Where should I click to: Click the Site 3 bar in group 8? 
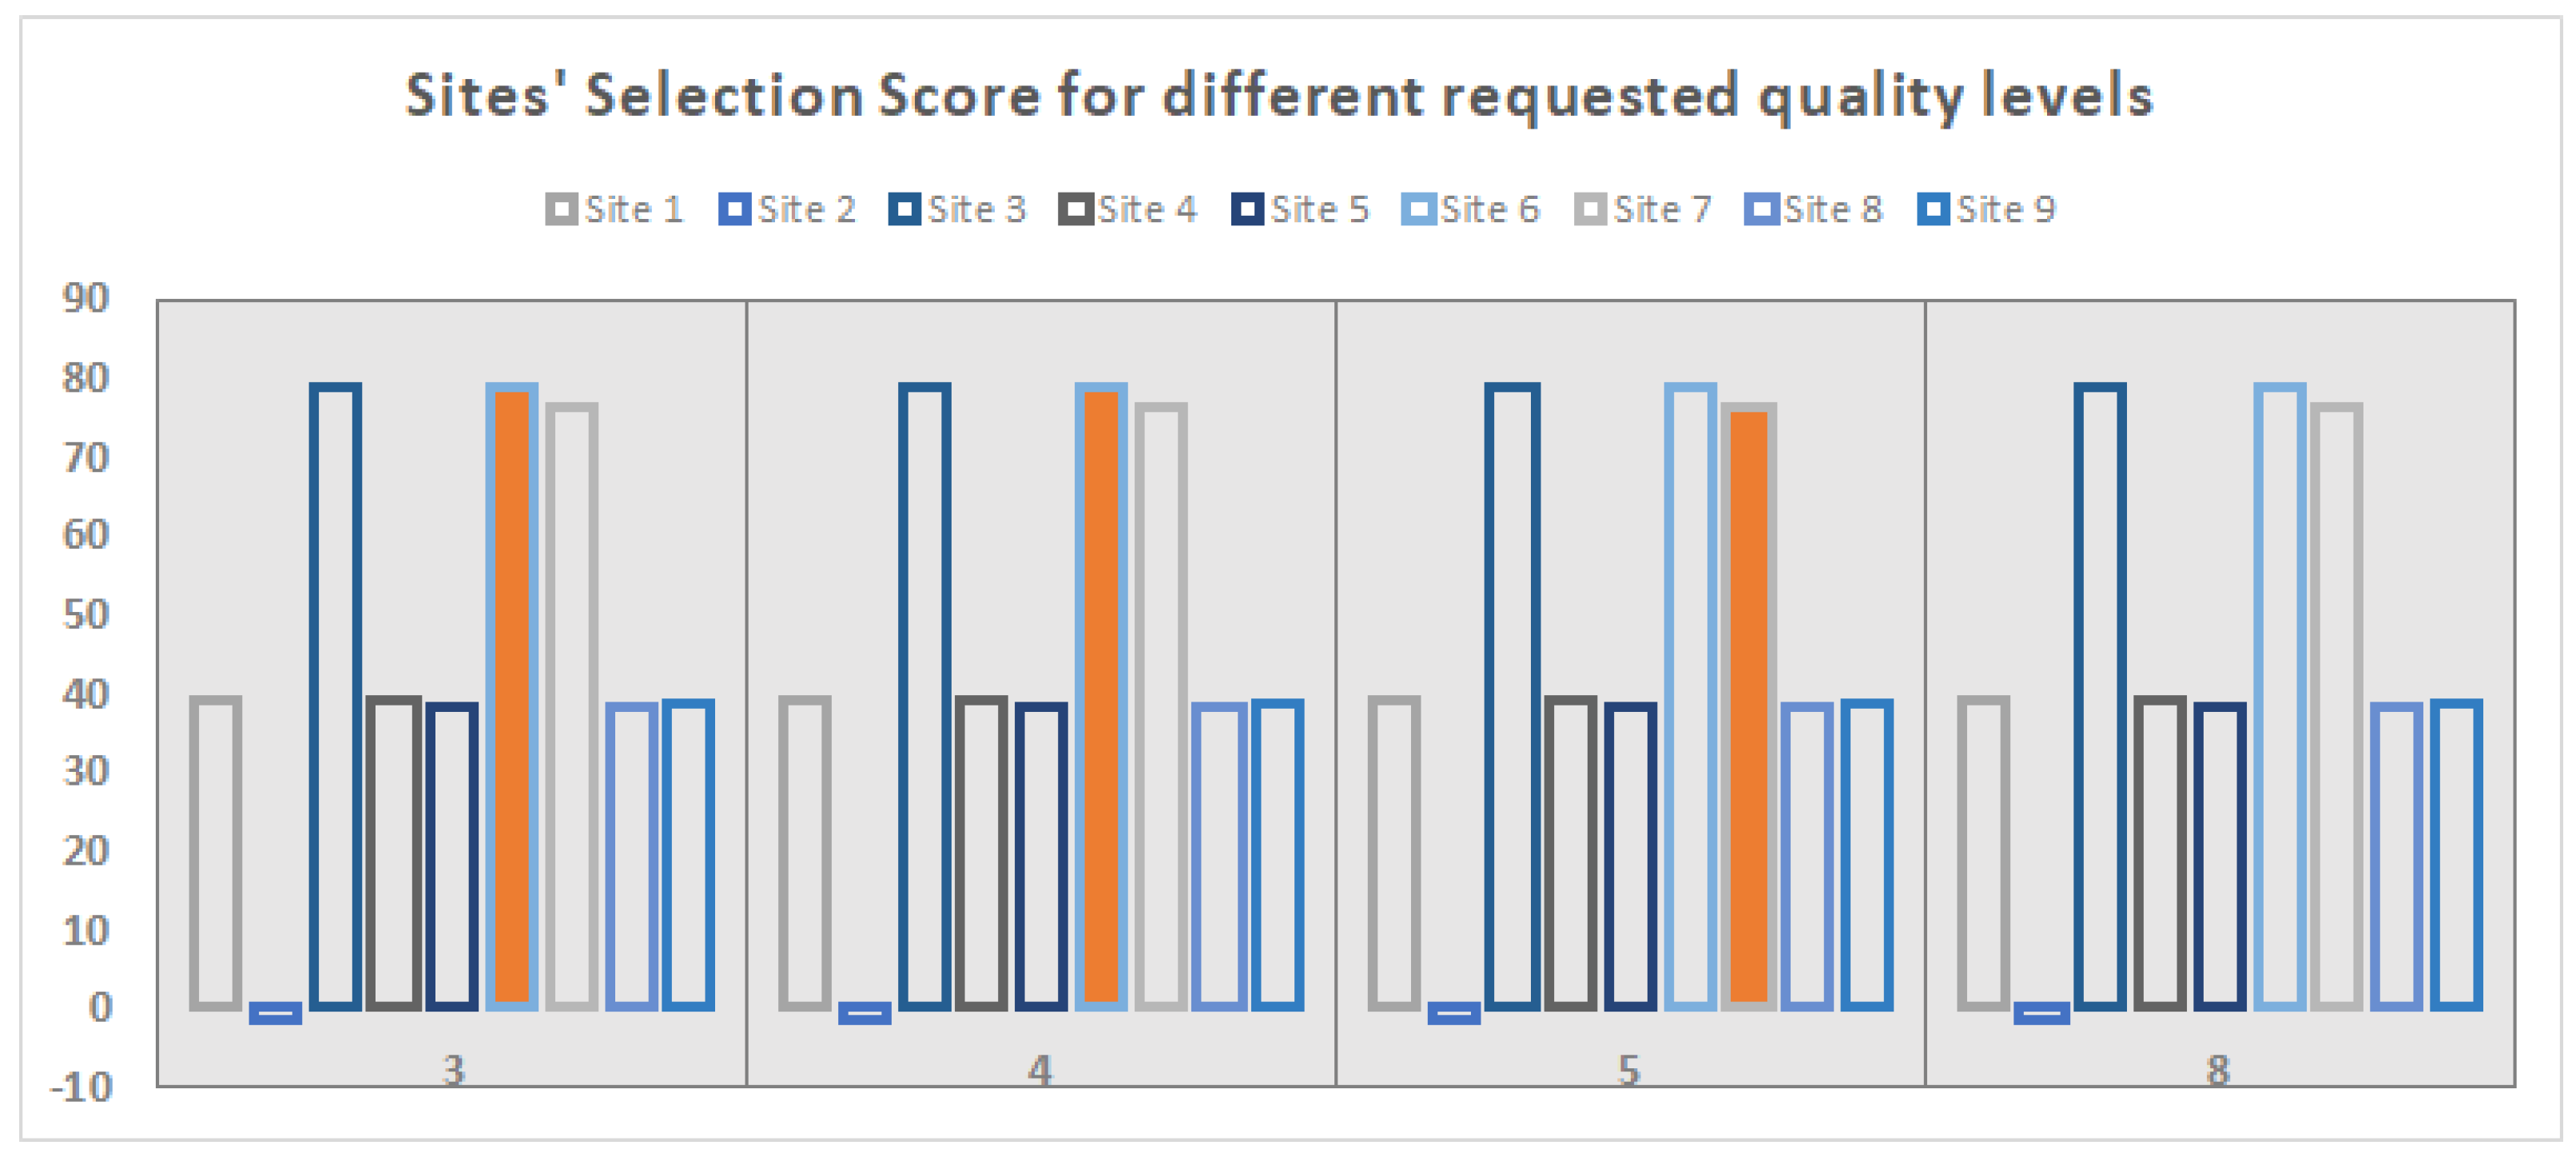[x=2100, y=696]
